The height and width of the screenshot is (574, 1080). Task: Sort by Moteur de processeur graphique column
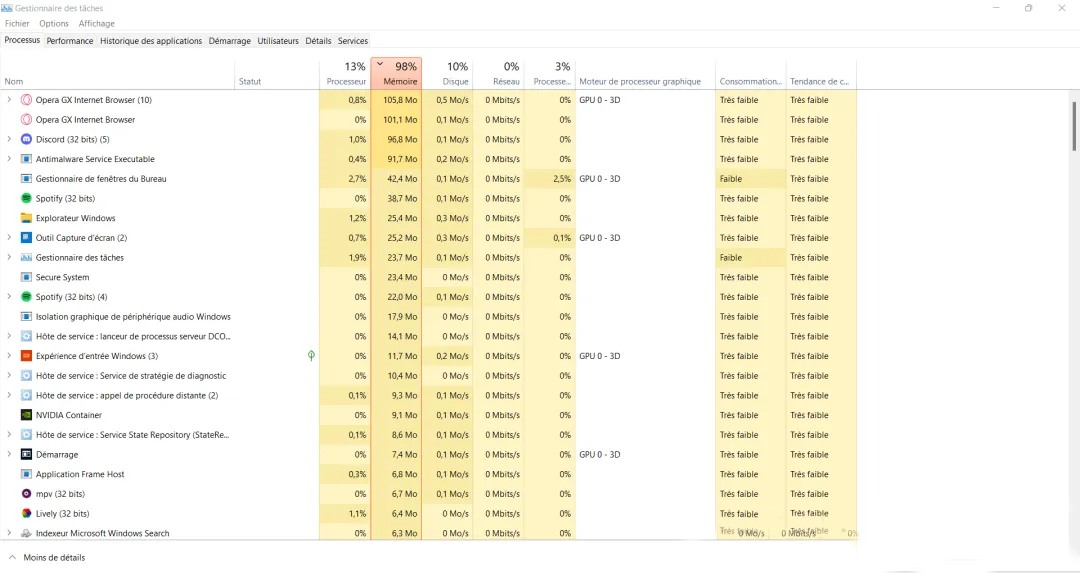click(645, 74)
